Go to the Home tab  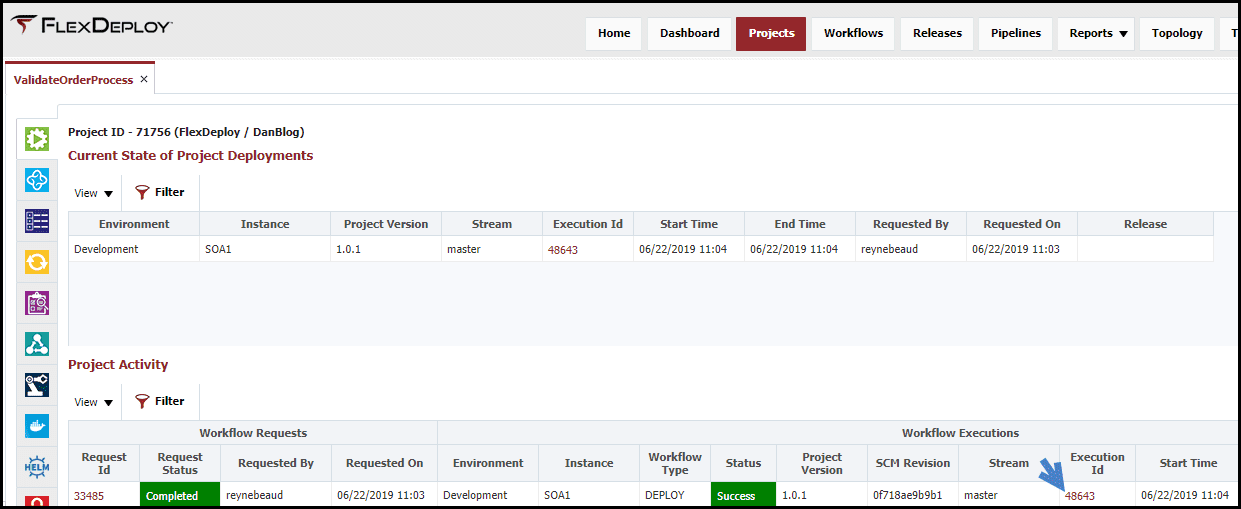click(x=614, y=33)
